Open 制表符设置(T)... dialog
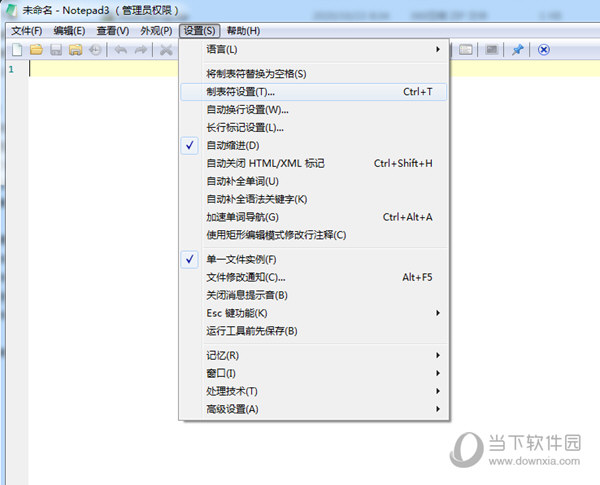This screenshot has width=600, height=485. pos(314,92)
